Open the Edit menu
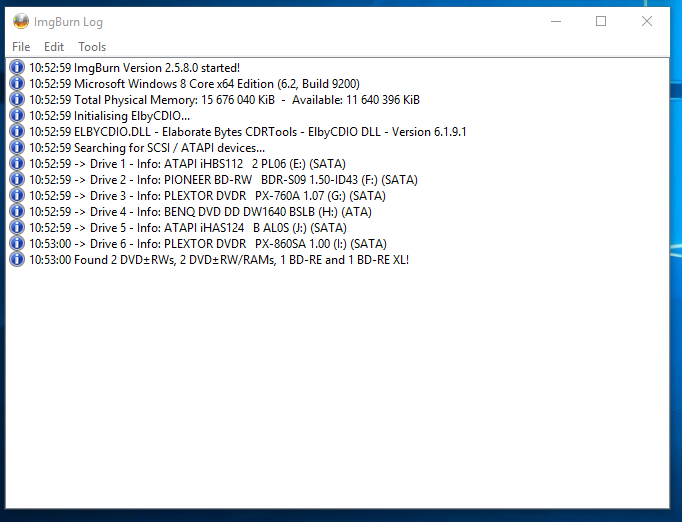 pos(54,47)
